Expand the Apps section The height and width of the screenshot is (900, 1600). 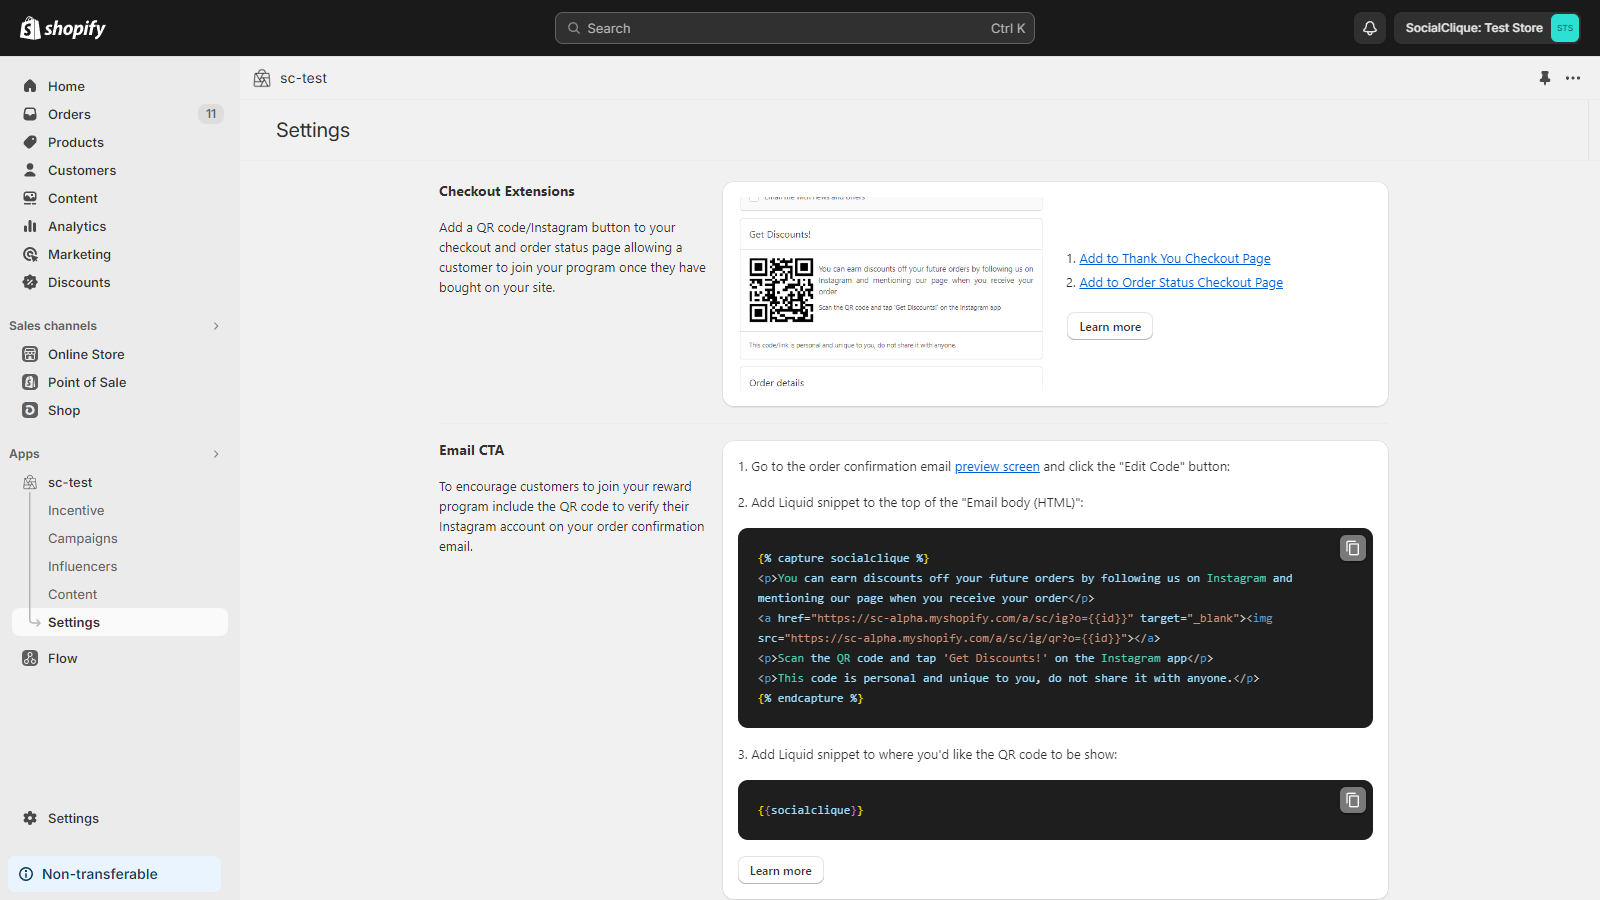216,454
